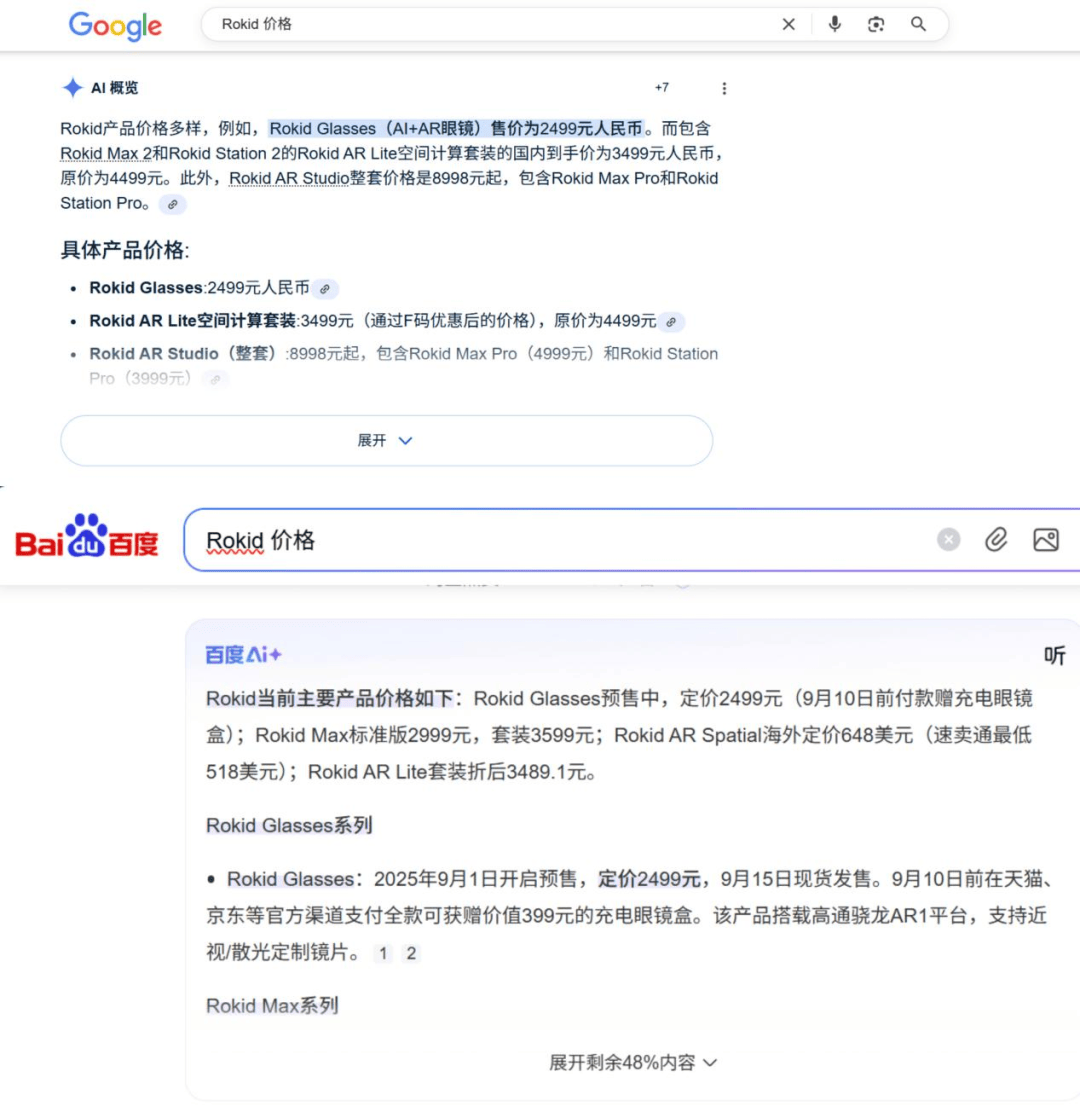Click the Rokid AR Studio（整套）bullet title

[187, 354]
